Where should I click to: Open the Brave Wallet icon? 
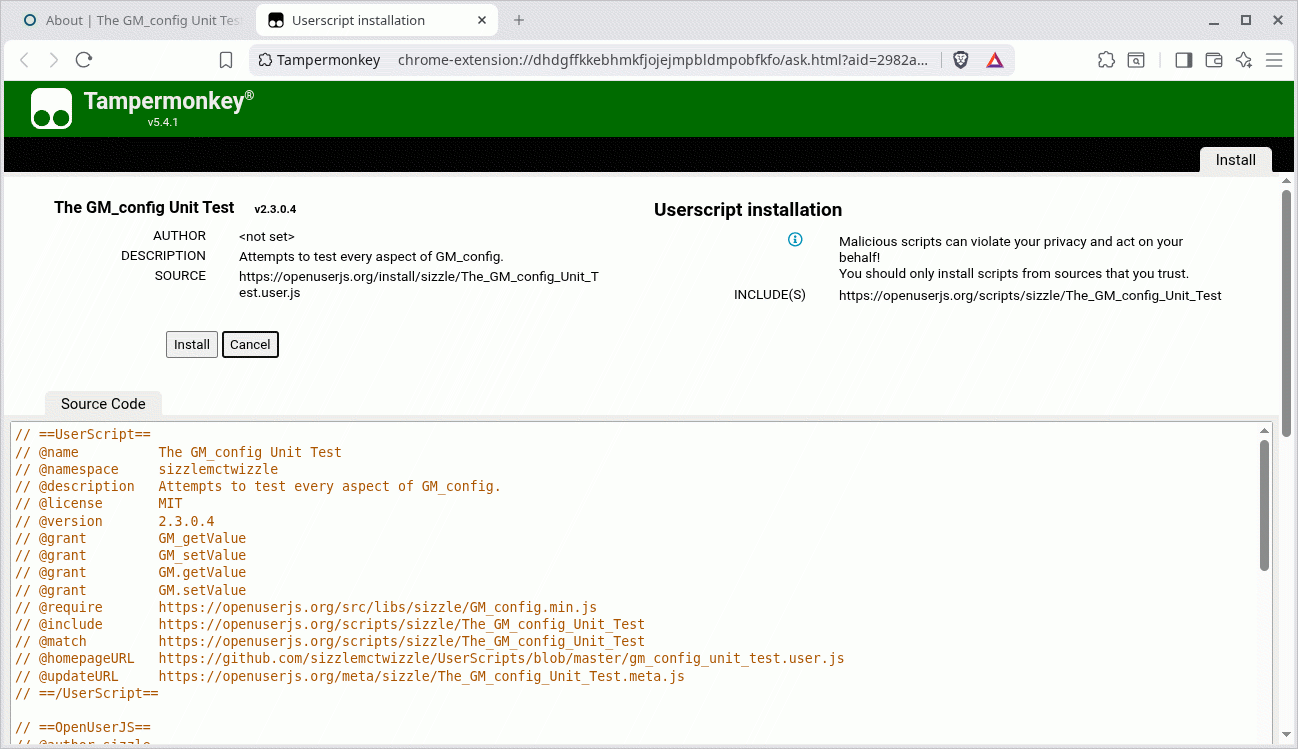[1213, 60]
